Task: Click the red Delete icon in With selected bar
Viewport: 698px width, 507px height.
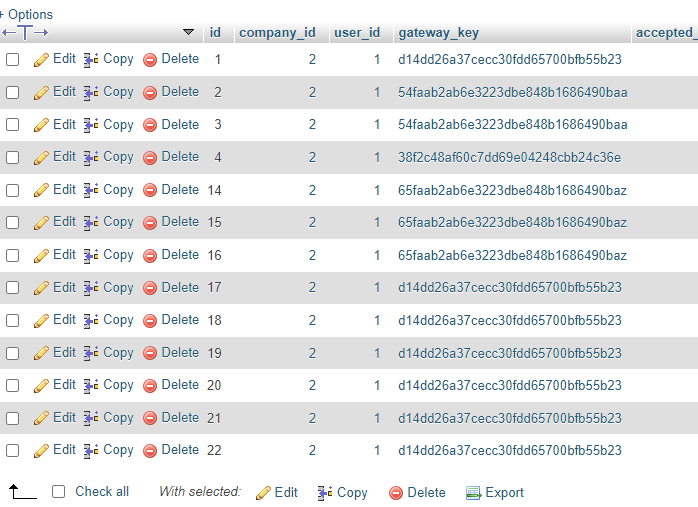Action: tap(396, 493)
